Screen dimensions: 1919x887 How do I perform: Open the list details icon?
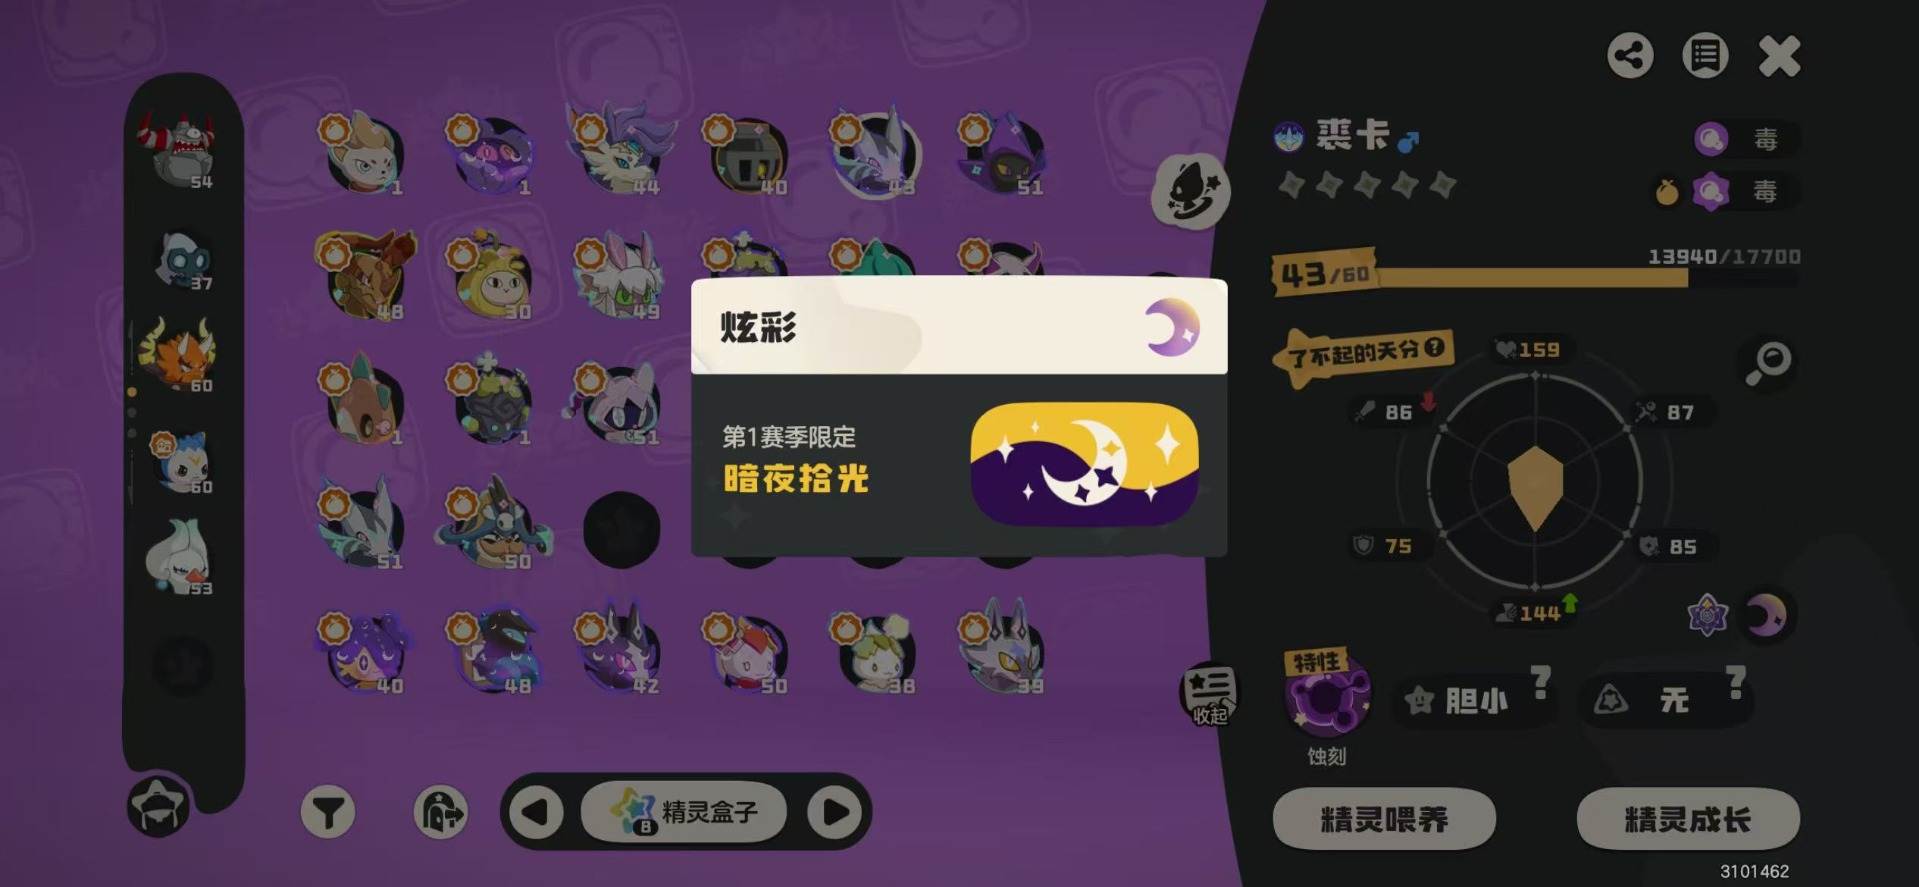pyautogui.click(x=1705, y=55)
